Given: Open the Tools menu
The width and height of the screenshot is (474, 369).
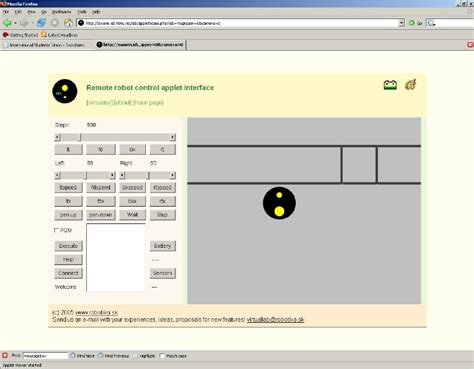Looking at the screenshot, I should point(82,12).
